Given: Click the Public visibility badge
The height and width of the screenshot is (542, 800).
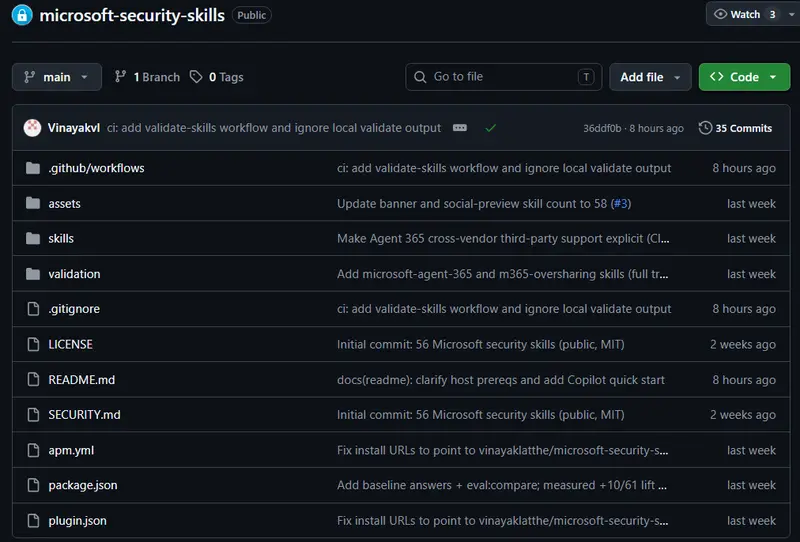Looking at the screenshot, I should (252, 15).
